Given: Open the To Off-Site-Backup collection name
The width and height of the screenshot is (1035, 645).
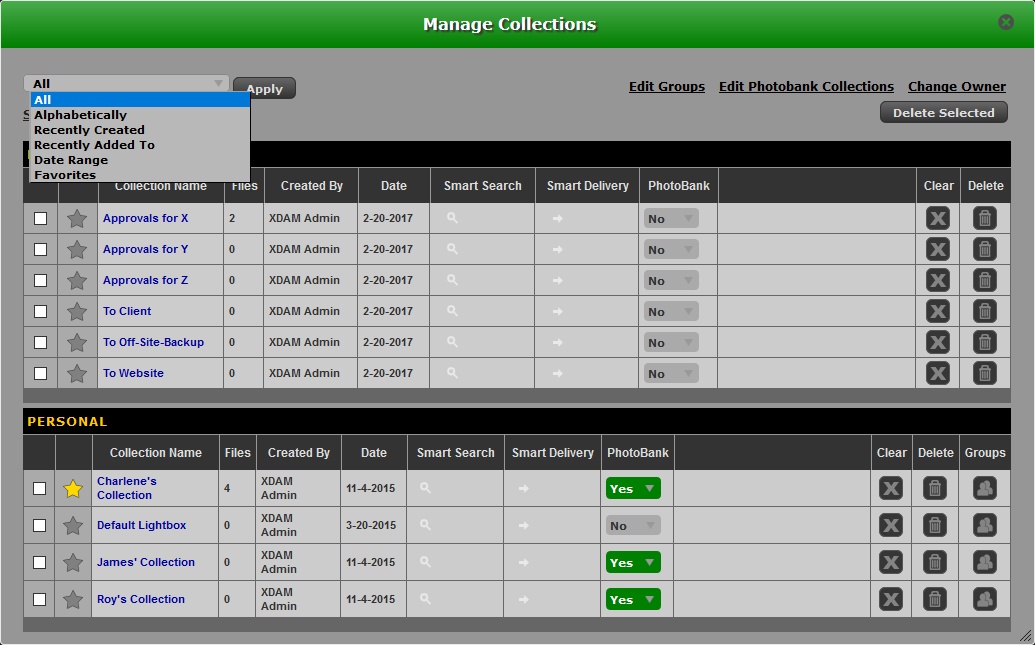Looking at the screenshot, I should point(153,343).
